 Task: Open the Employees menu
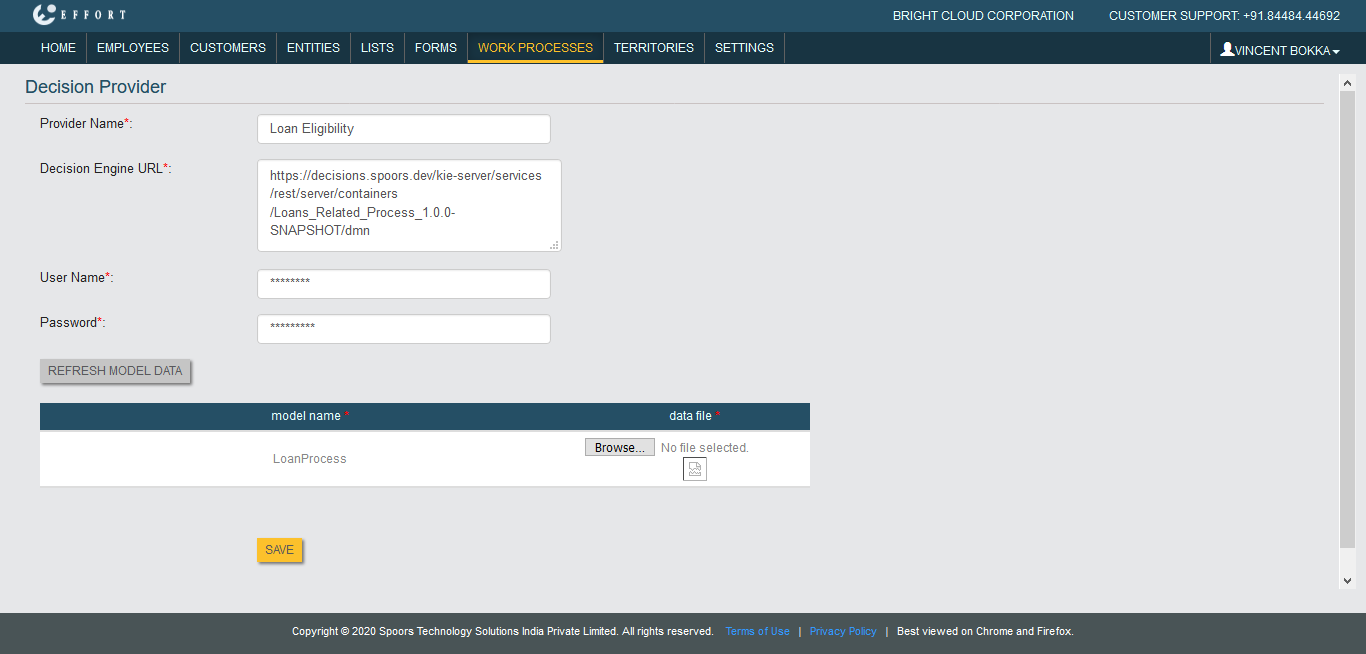[133, 48]
